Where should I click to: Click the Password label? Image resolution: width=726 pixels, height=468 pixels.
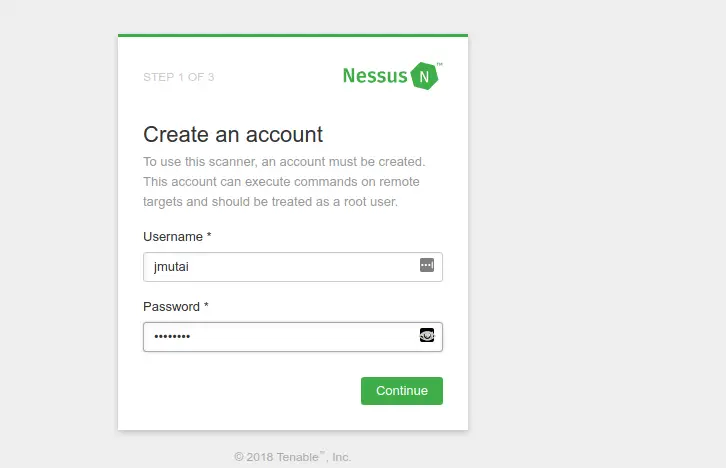point(171,306)
